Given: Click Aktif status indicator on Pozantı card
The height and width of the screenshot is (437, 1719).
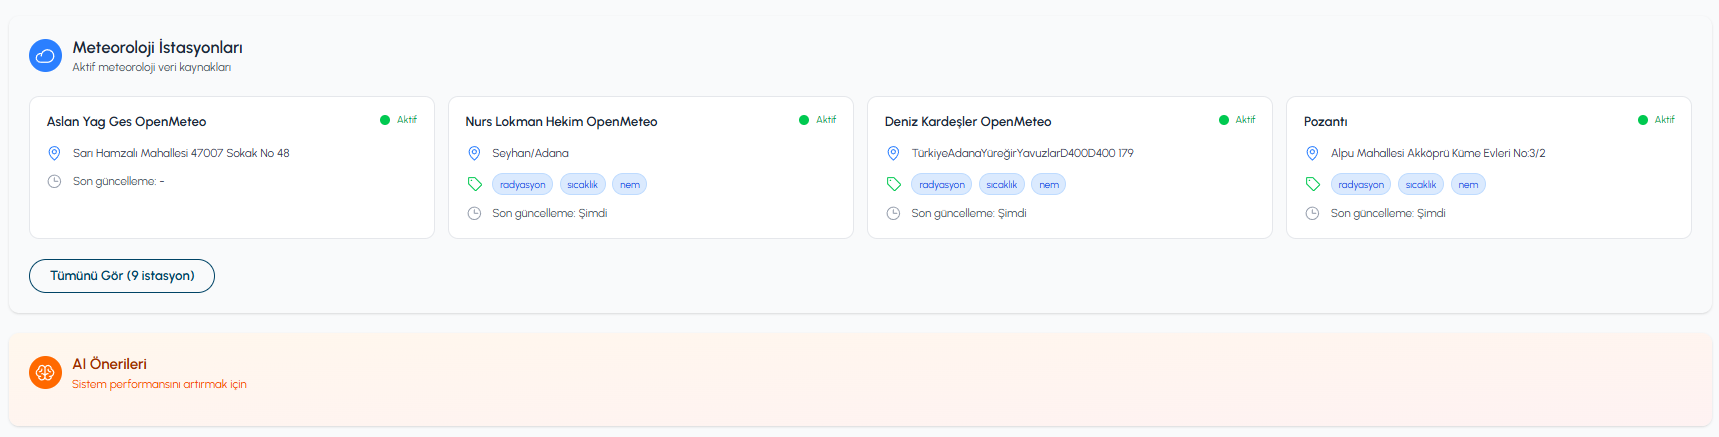Looking at the screenshot, I should click(x=1656, y=120).
